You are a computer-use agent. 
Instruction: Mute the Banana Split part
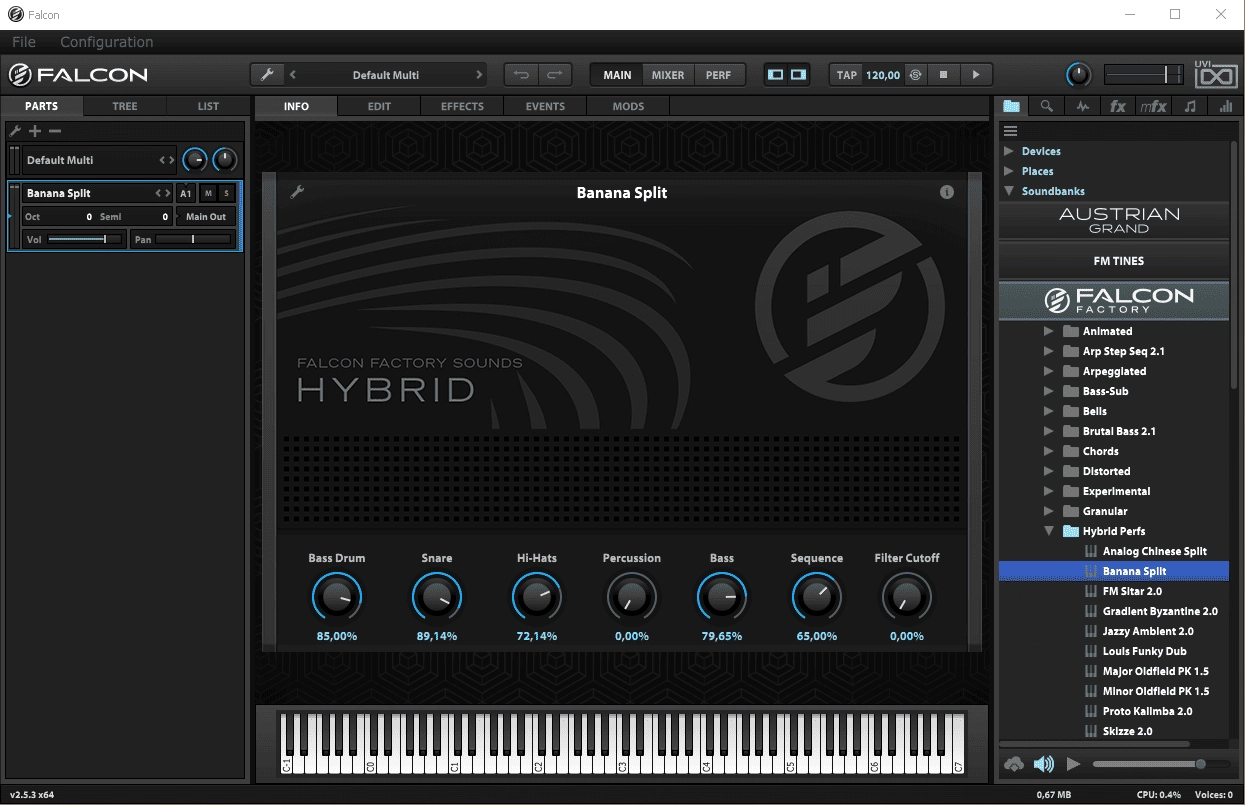[208, 193]
